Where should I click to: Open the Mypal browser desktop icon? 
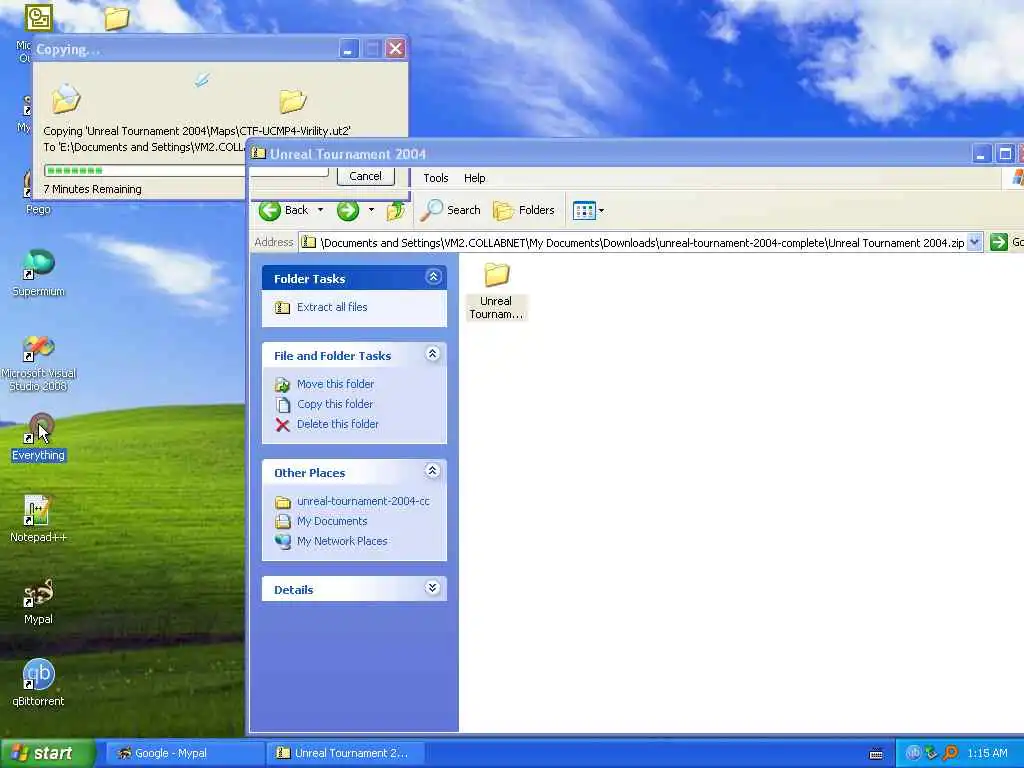click(x=38, y=601)
